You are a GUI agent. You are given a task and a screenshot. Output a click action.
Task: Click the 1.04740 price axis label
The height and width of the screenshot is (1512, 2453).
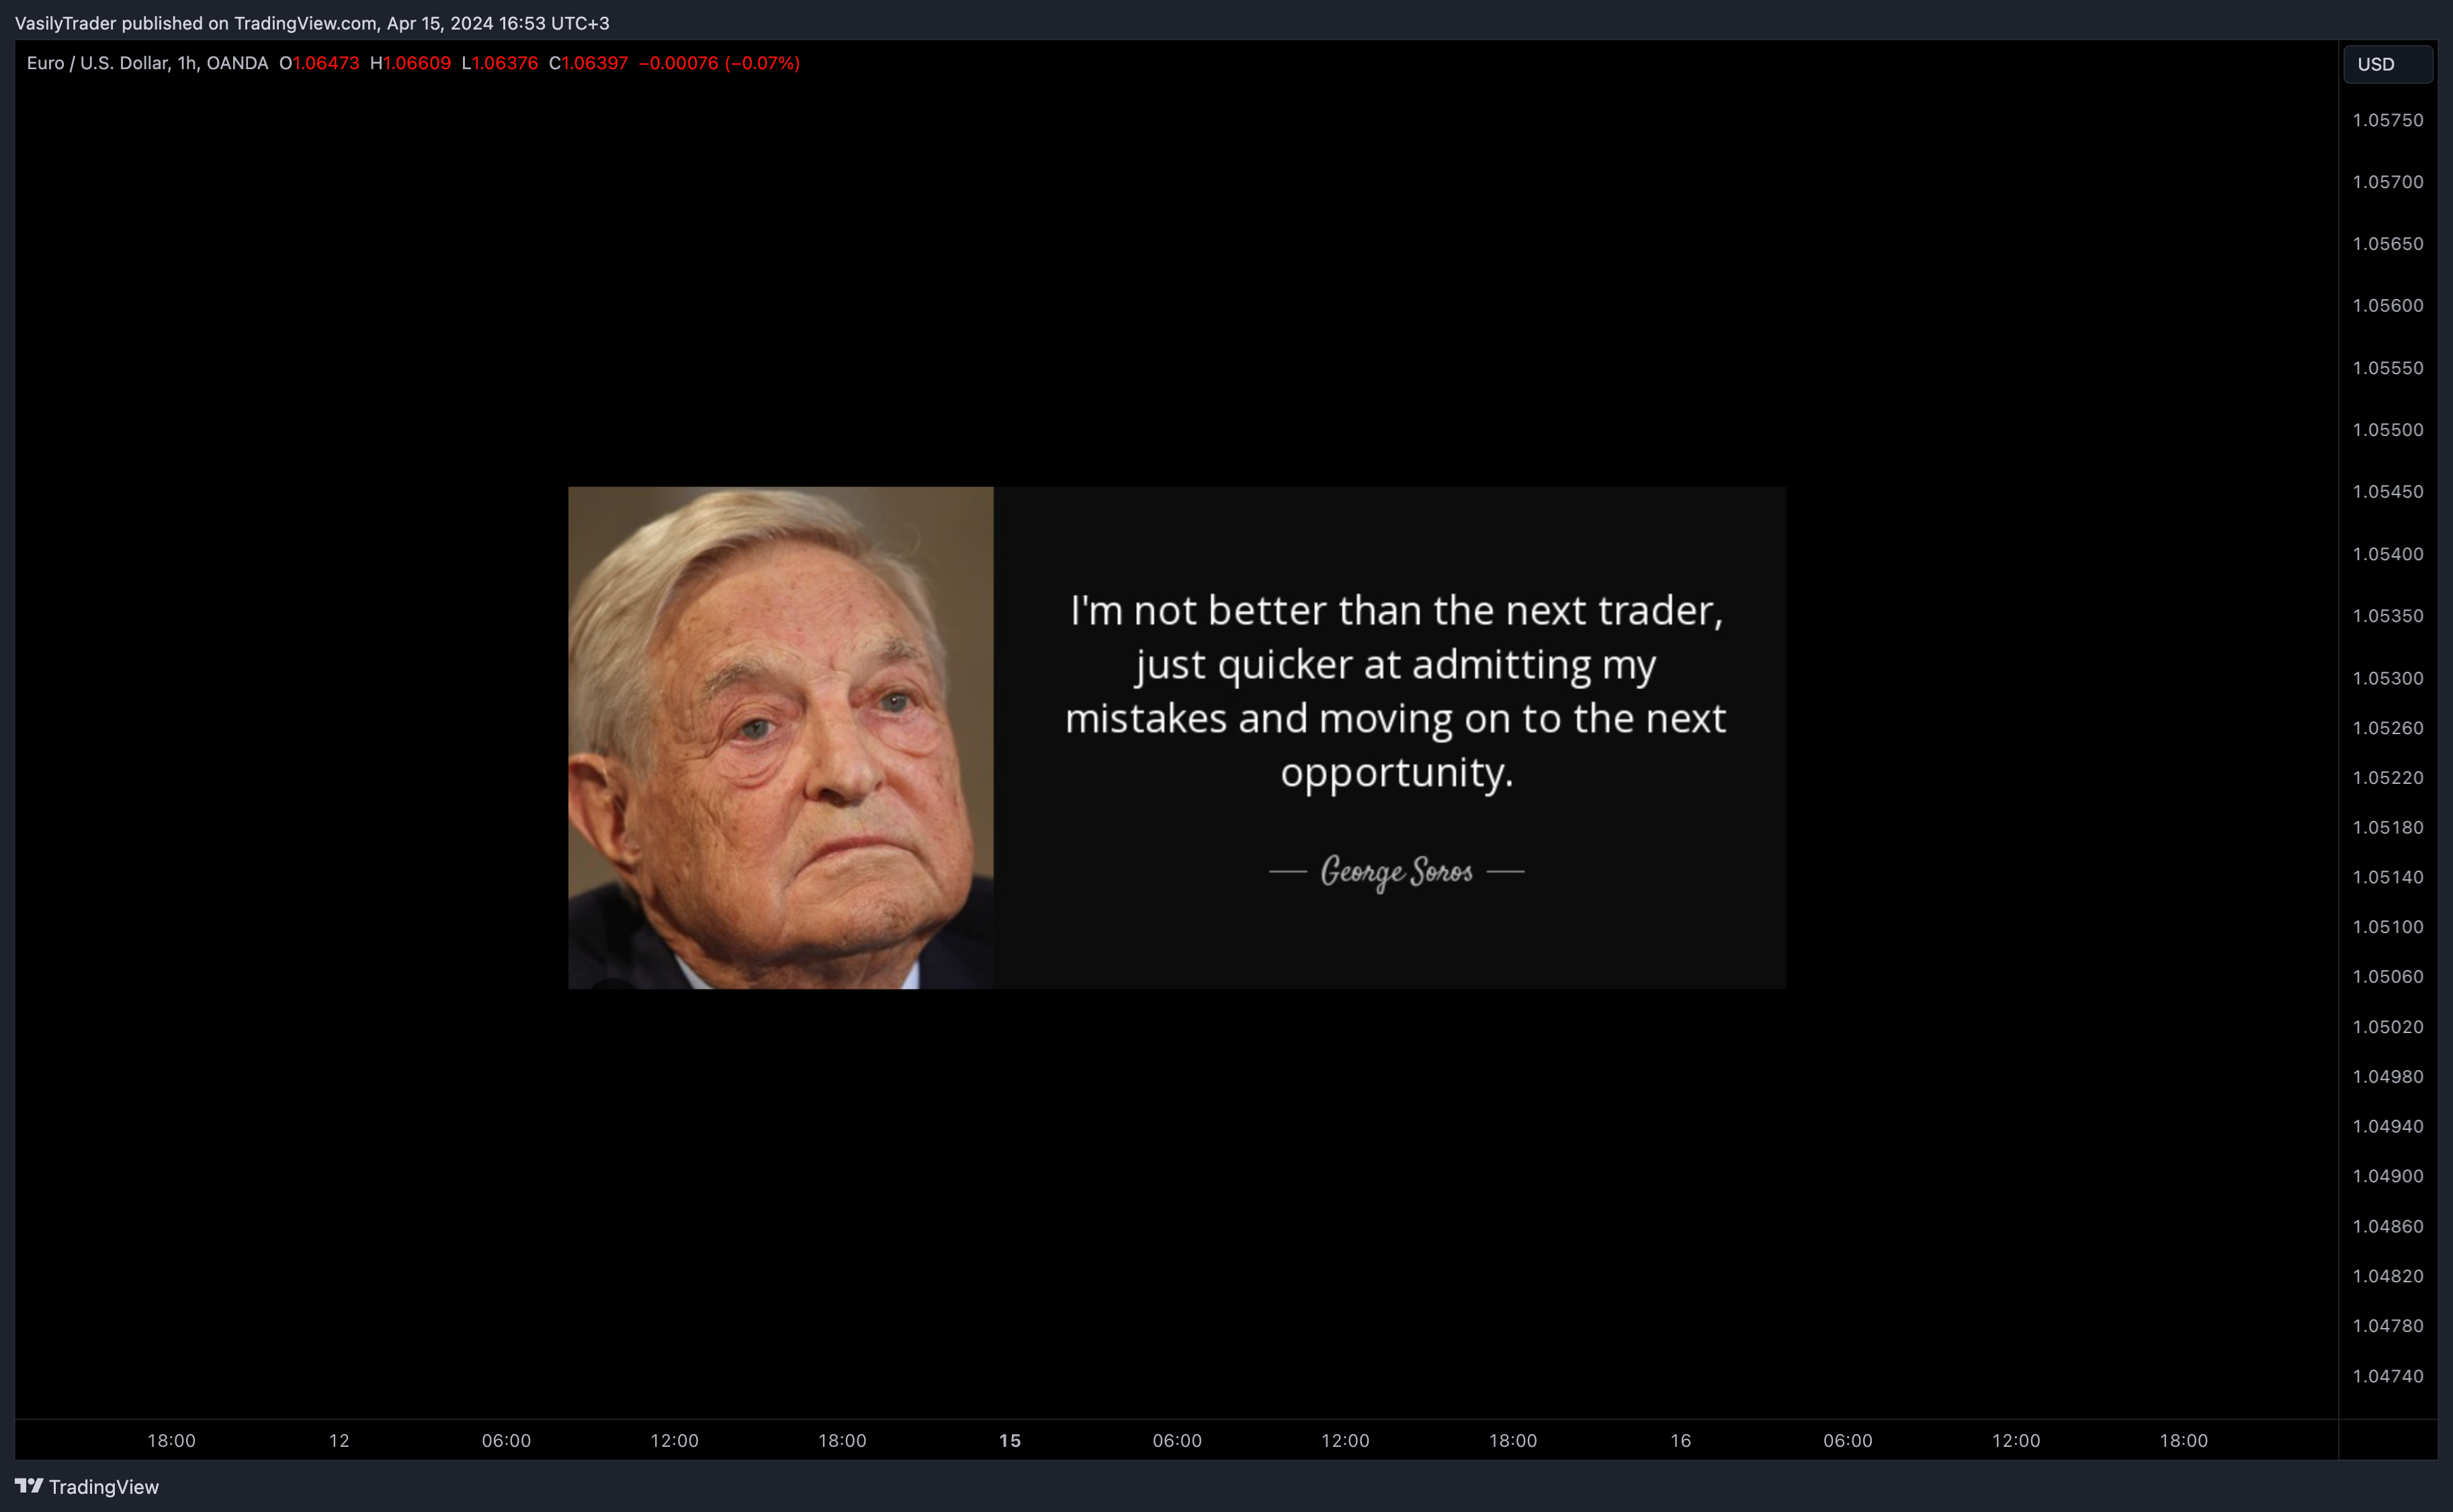click(2387, 1376)
